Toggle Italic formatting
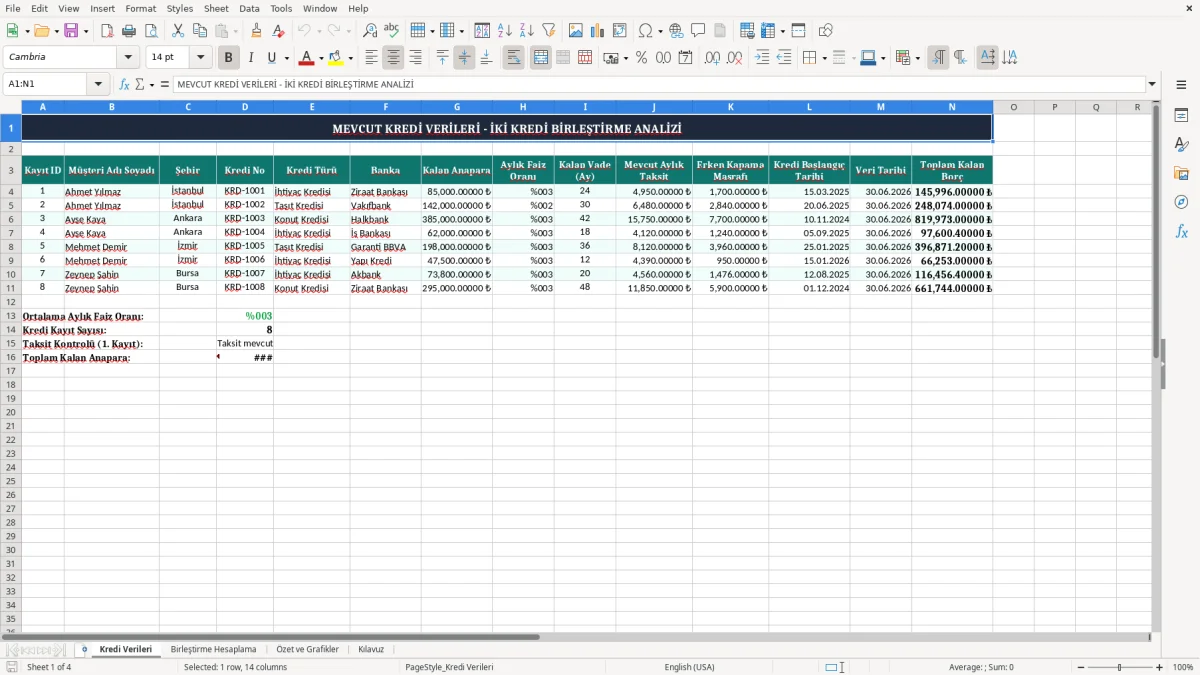 (x=251, y=58)
